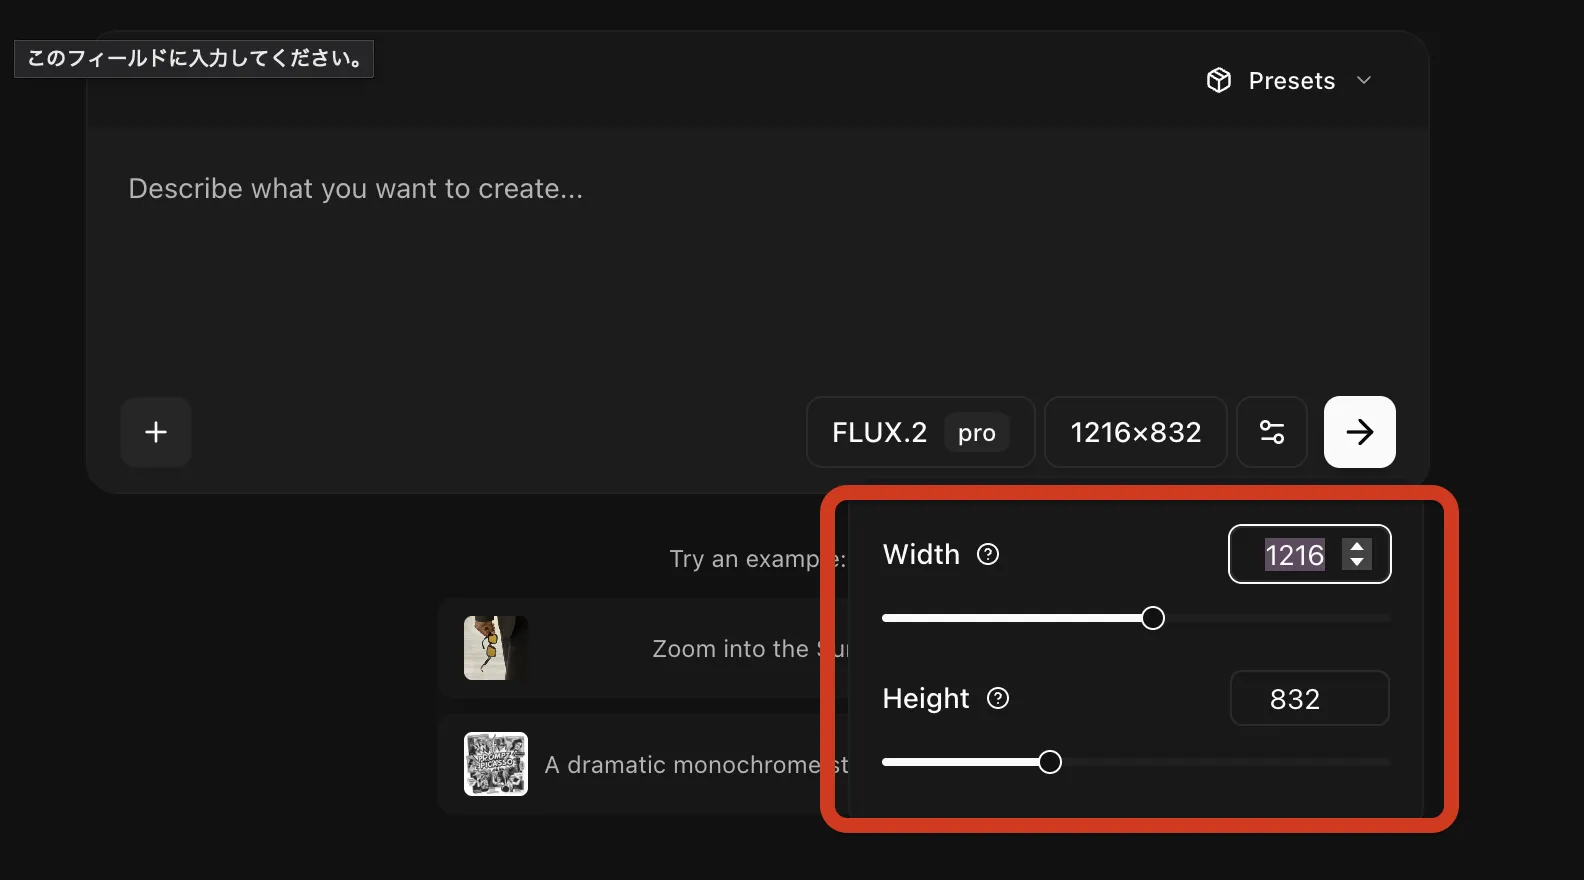Open the settings sliders icon button
This screenshot has height=880, width=1584.
pyautogui.click(x=1271, y=432)
